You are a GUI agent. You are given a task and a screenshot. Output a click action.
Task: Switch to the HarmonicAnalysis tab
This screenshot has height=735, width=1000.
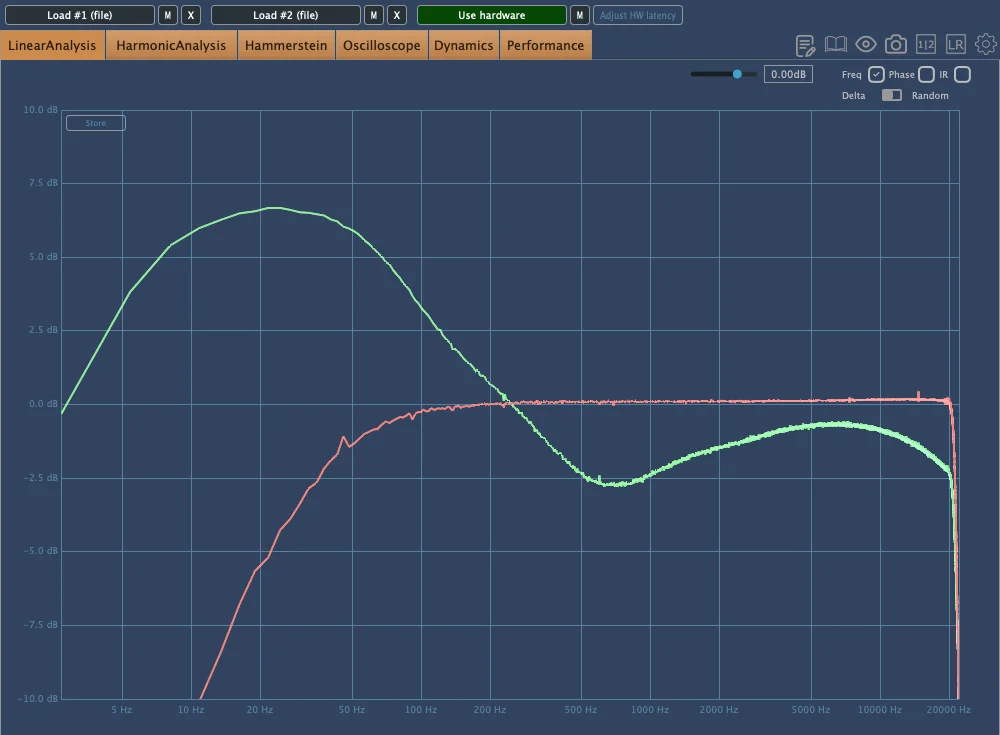pos(171,45)
